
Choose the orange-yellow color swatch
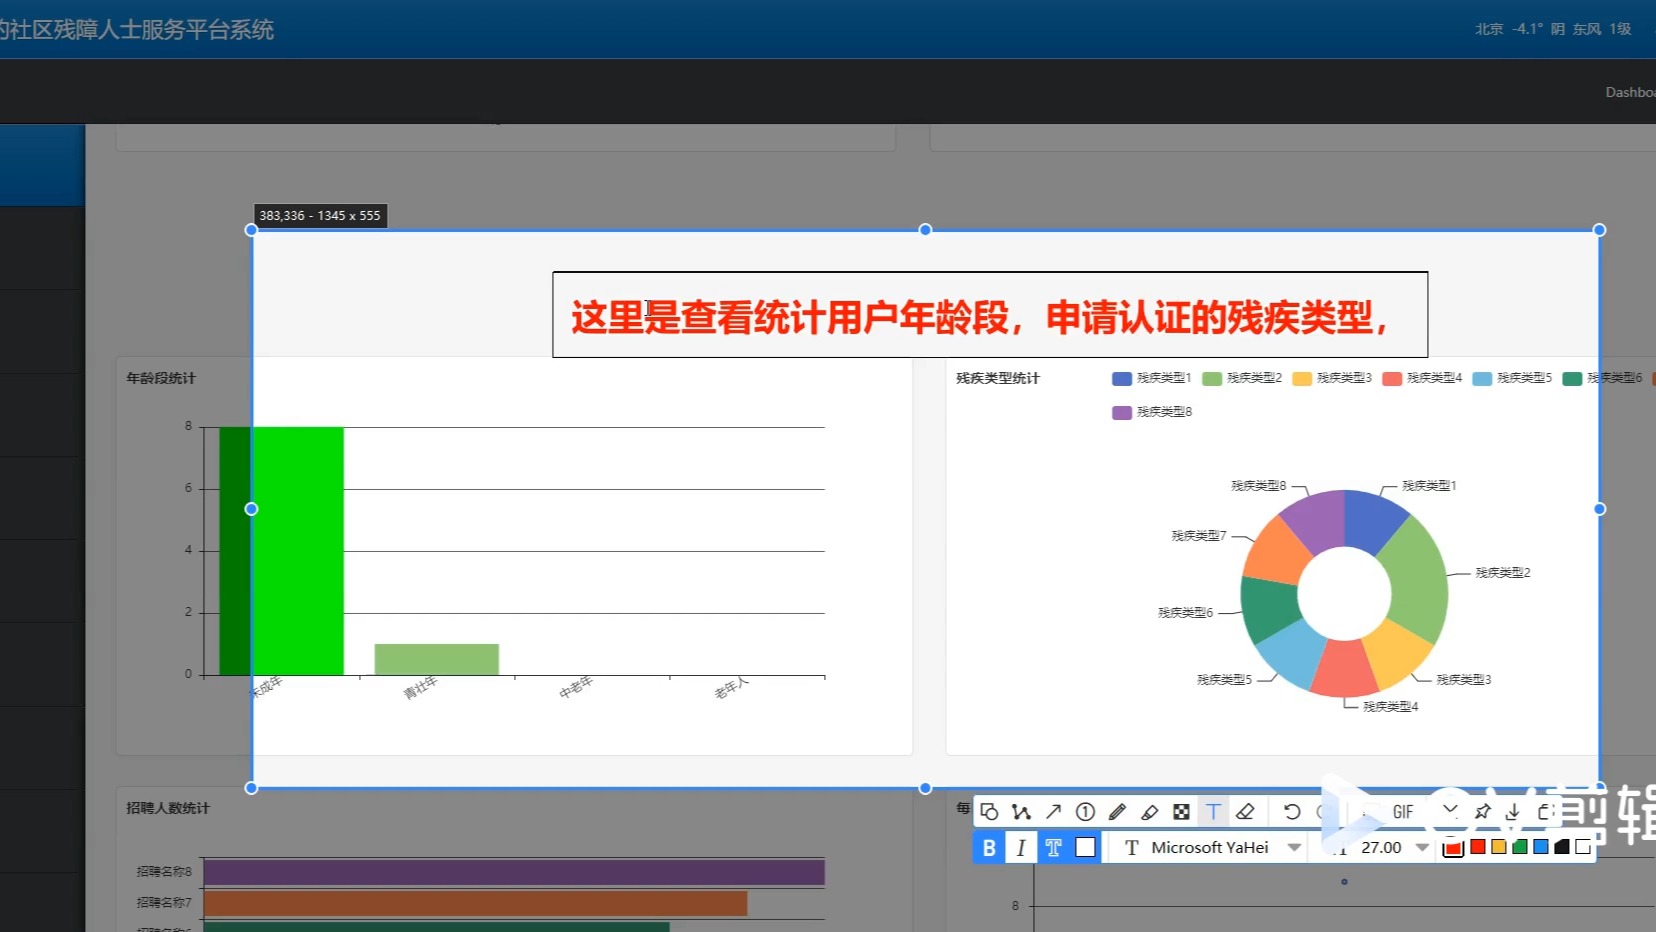(x=1499, y=847)
